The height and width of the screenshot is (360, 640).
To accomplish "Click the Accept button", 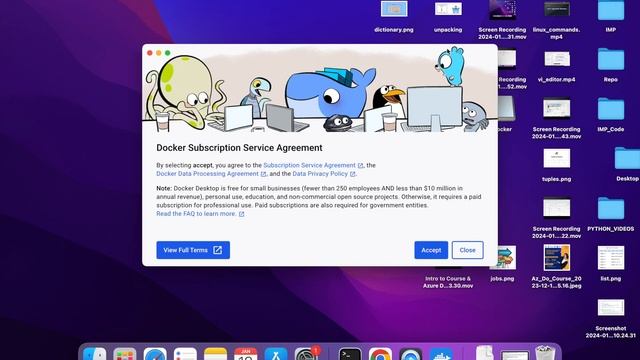I will (x=431, y=250).
